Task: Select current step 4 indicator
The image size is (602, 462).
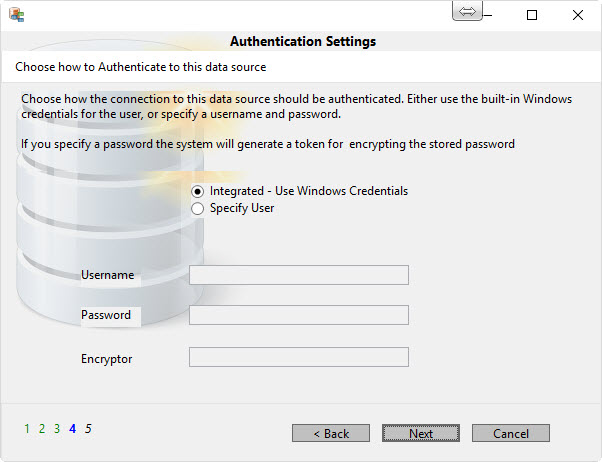Action: (x=73, y=429)
